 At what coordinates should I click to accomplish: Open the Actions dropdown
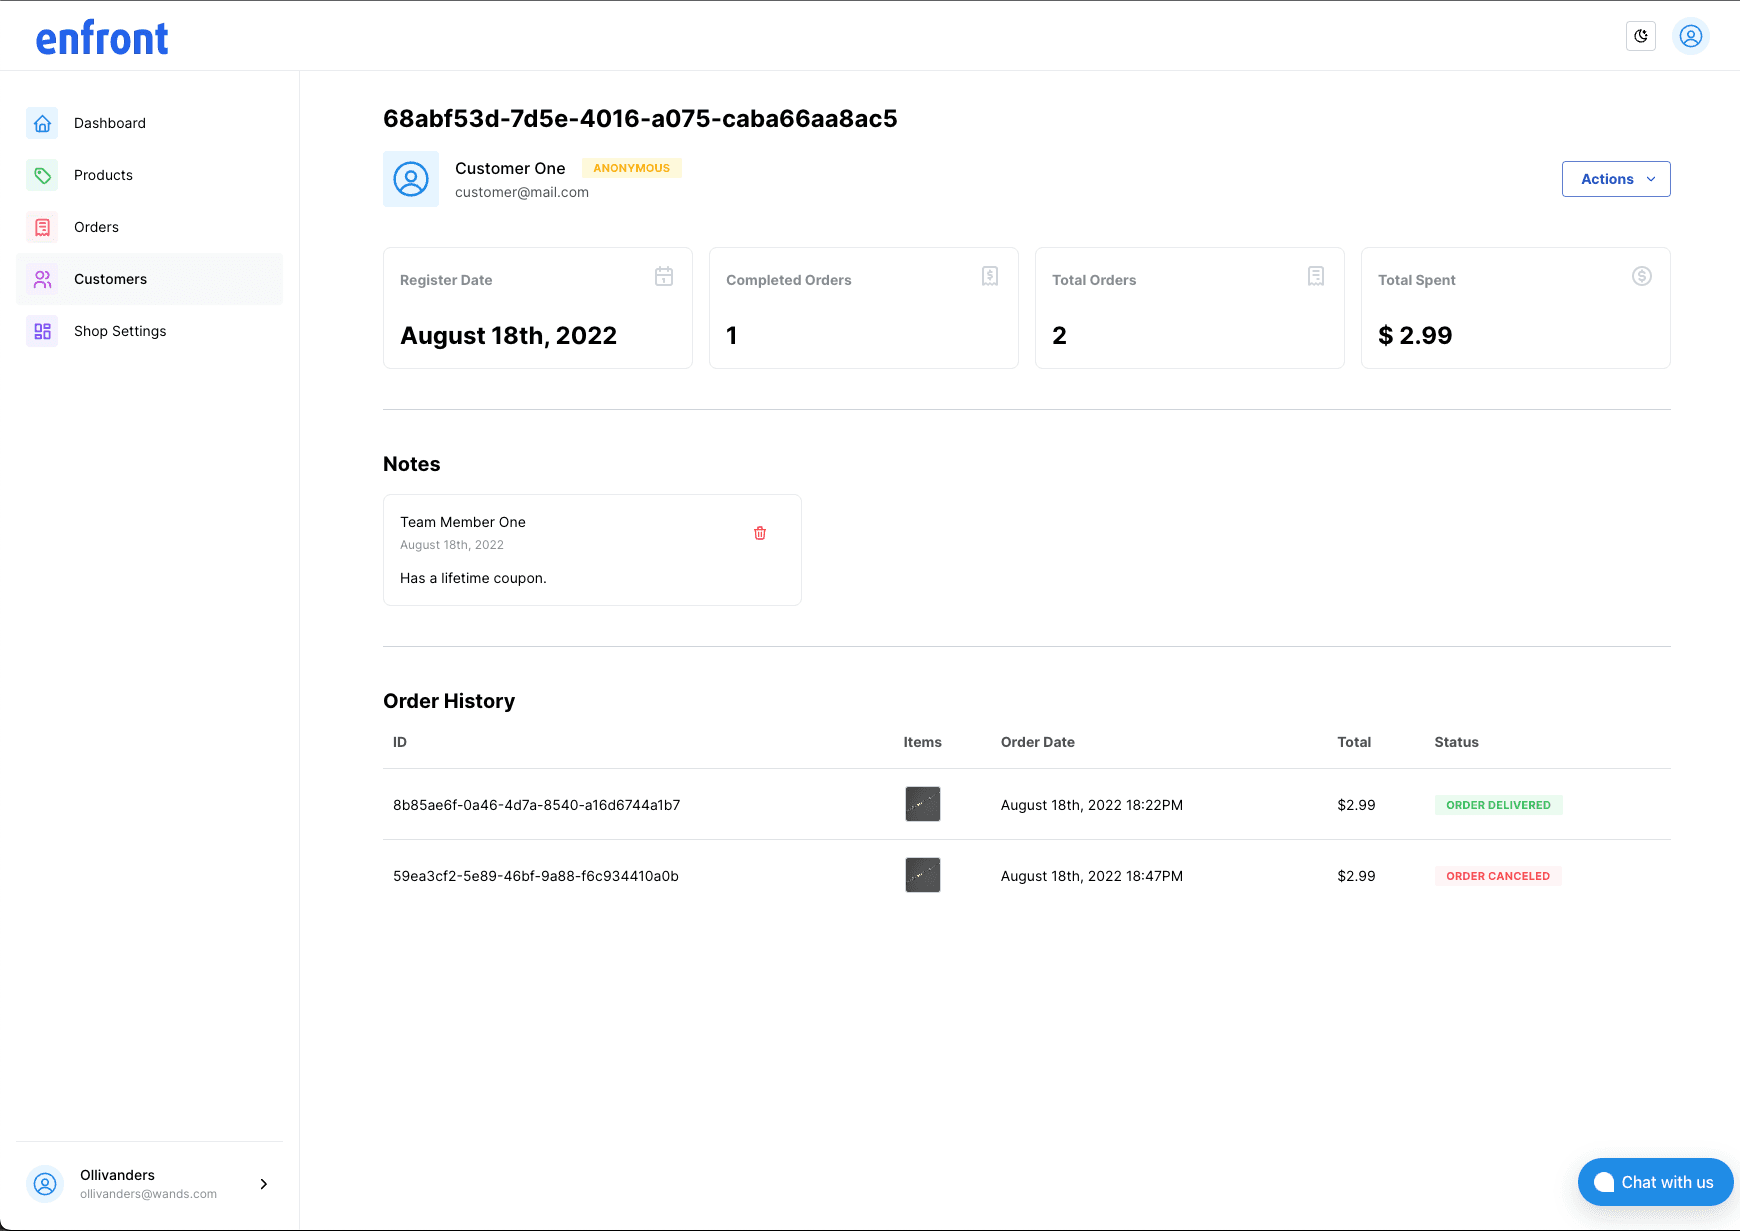[1615, 179]
